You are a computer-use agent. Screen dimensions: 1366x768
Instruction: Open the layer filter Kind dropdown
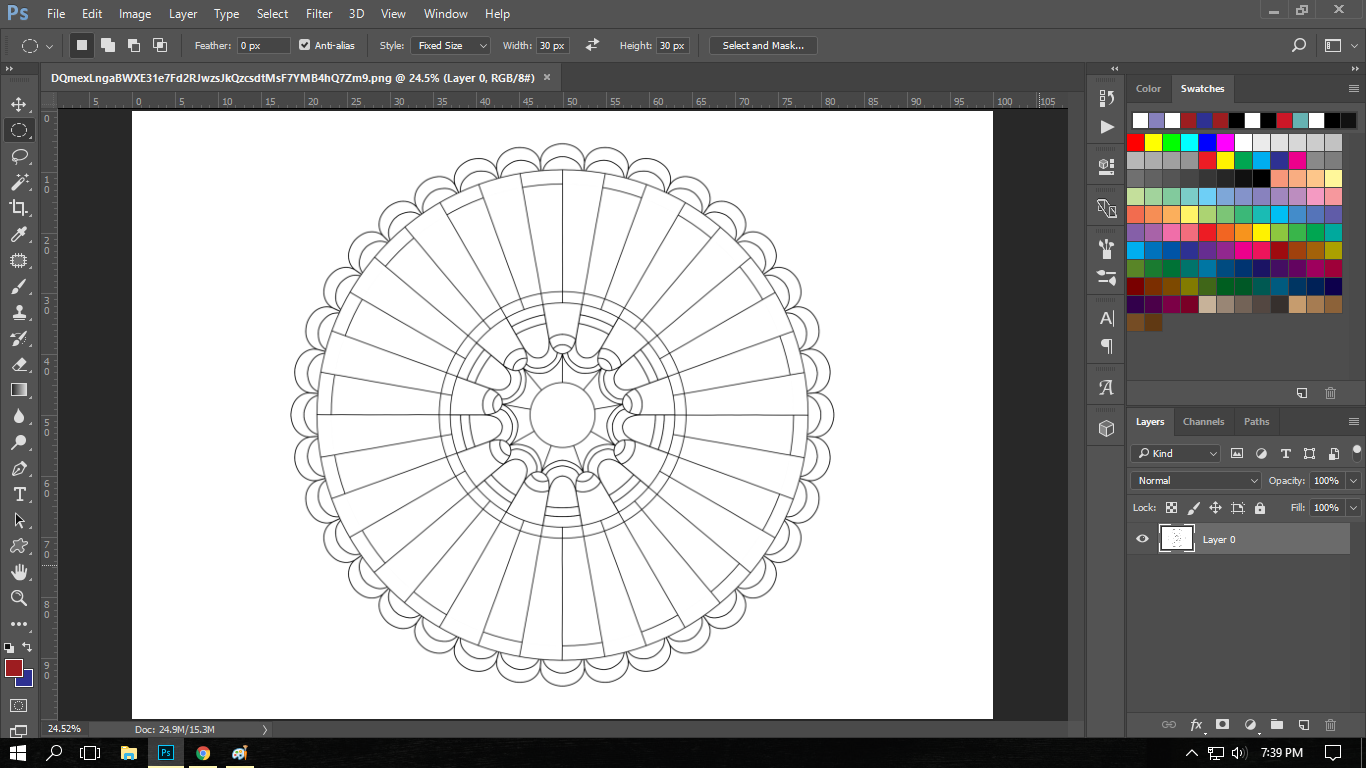[x=1176, y=453]
